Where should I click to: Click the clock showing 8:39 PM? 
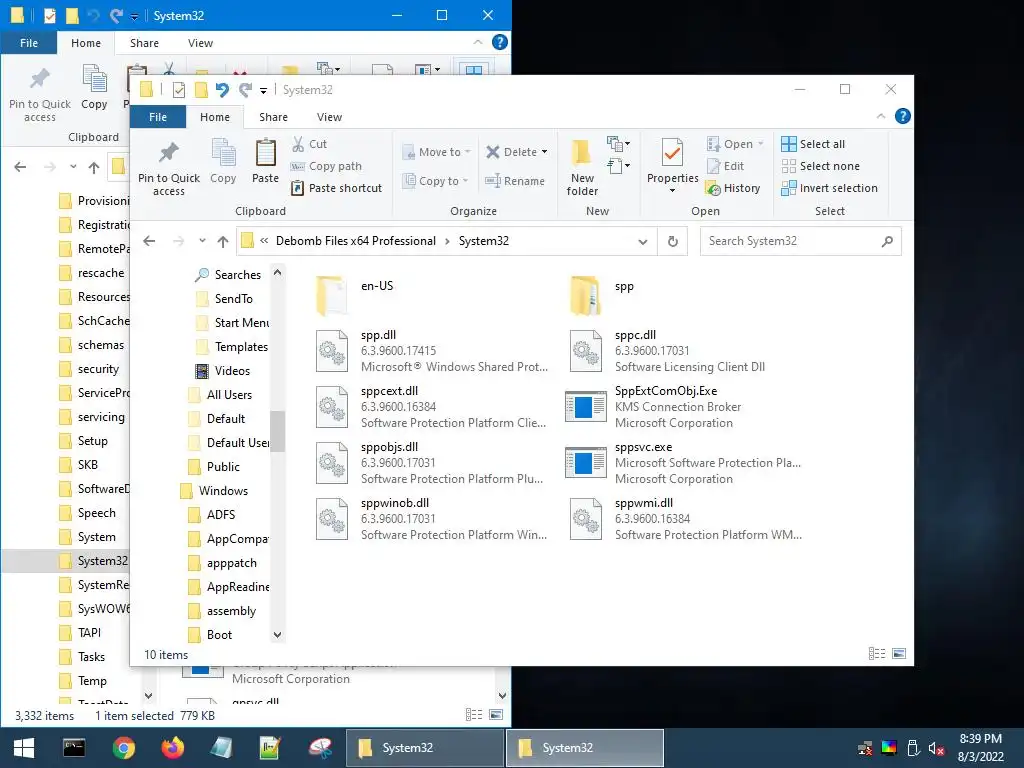pos(980,739)
